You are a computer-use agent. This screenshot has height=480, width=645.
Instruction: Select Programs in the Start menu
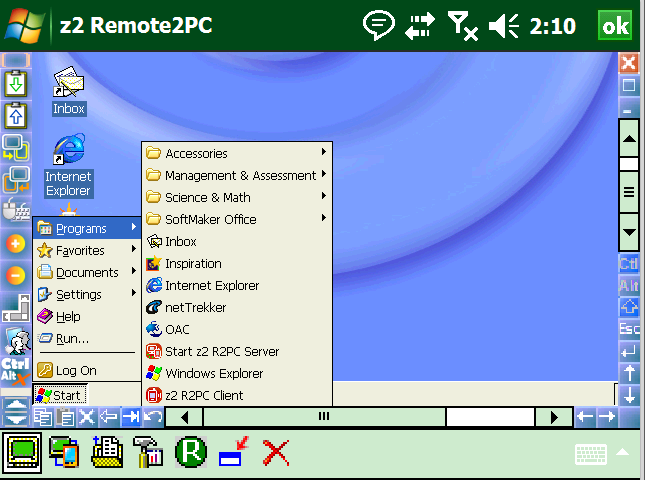click(87, 228)
